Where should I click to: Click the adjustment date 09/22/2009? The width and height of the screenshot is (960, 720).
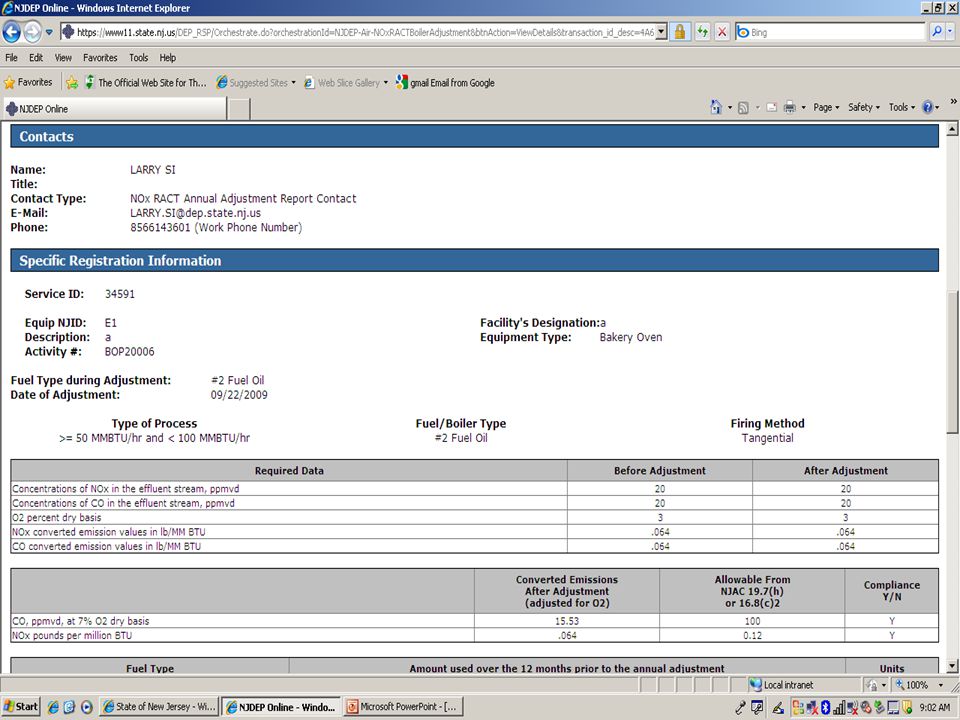(x=239, y=395)
